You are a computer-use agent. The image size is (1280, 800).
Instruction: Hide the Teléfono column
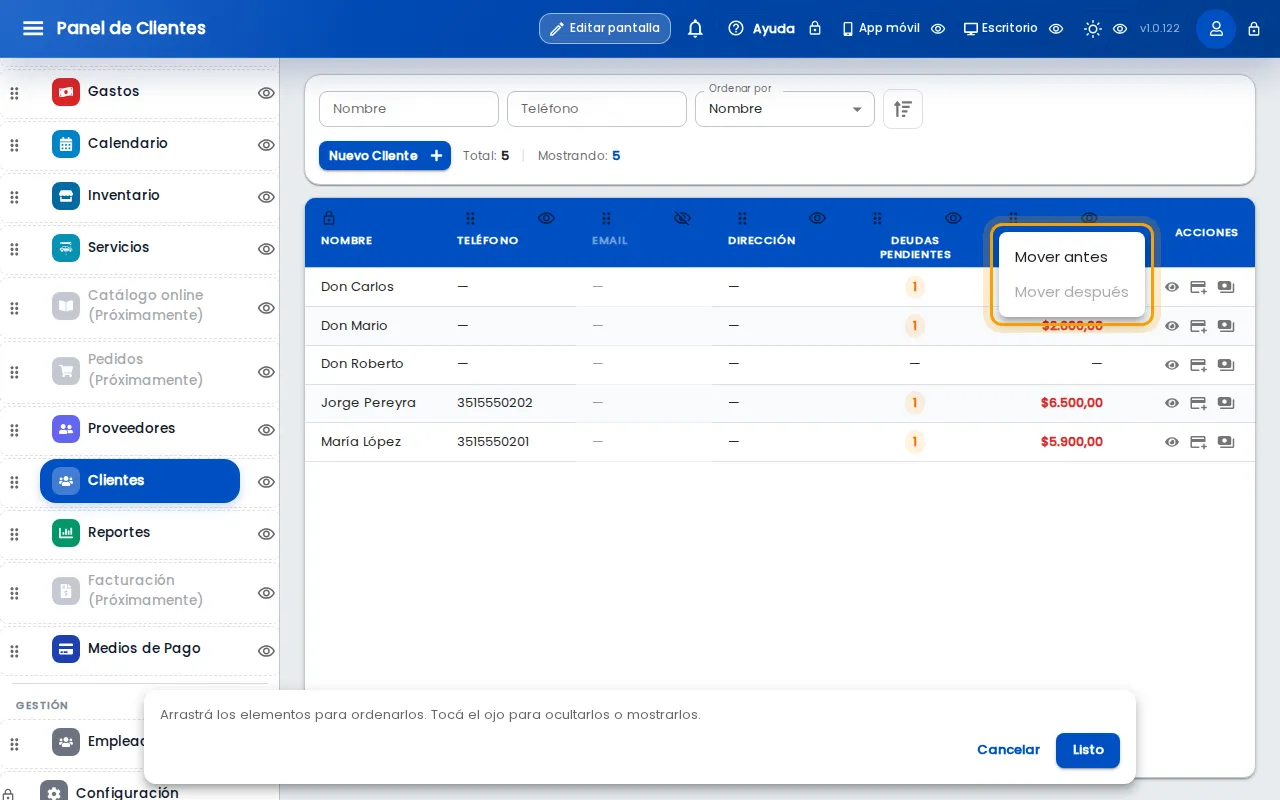[x=546, y=218]
